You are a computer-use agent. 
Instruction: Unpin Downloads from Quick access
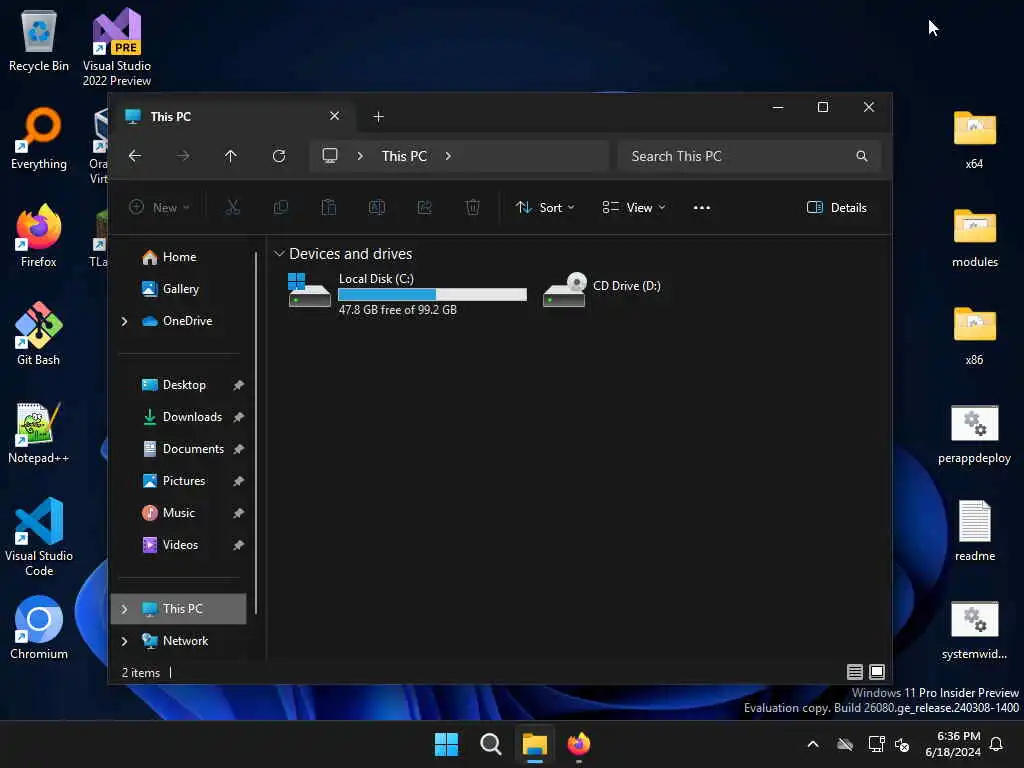tap(238, 417)
